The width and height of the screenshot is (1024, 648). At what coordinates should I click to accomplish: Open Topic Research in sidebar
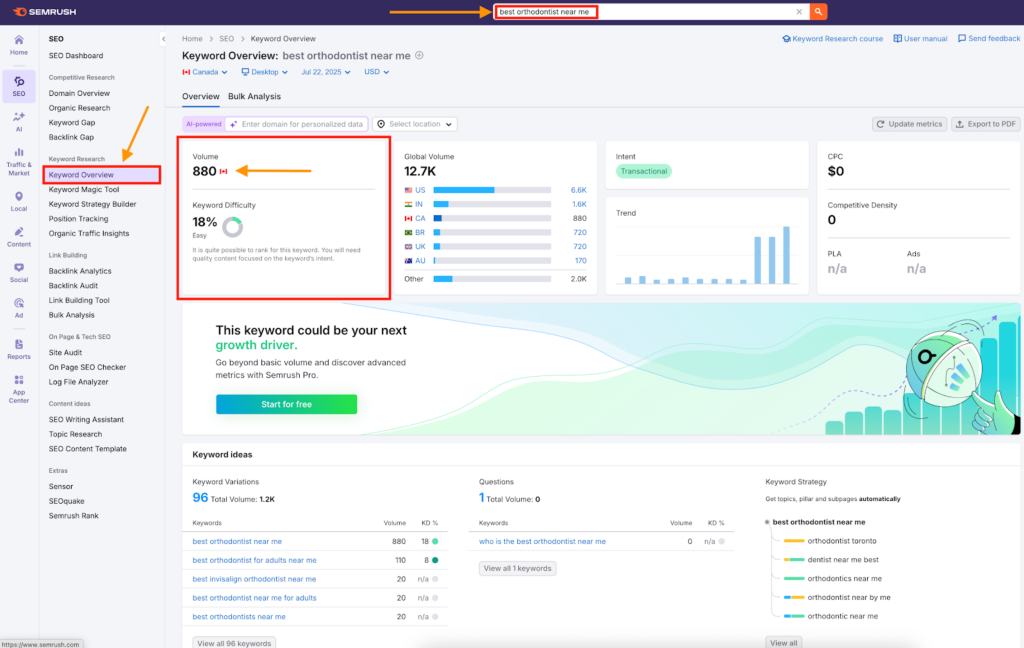75,434
